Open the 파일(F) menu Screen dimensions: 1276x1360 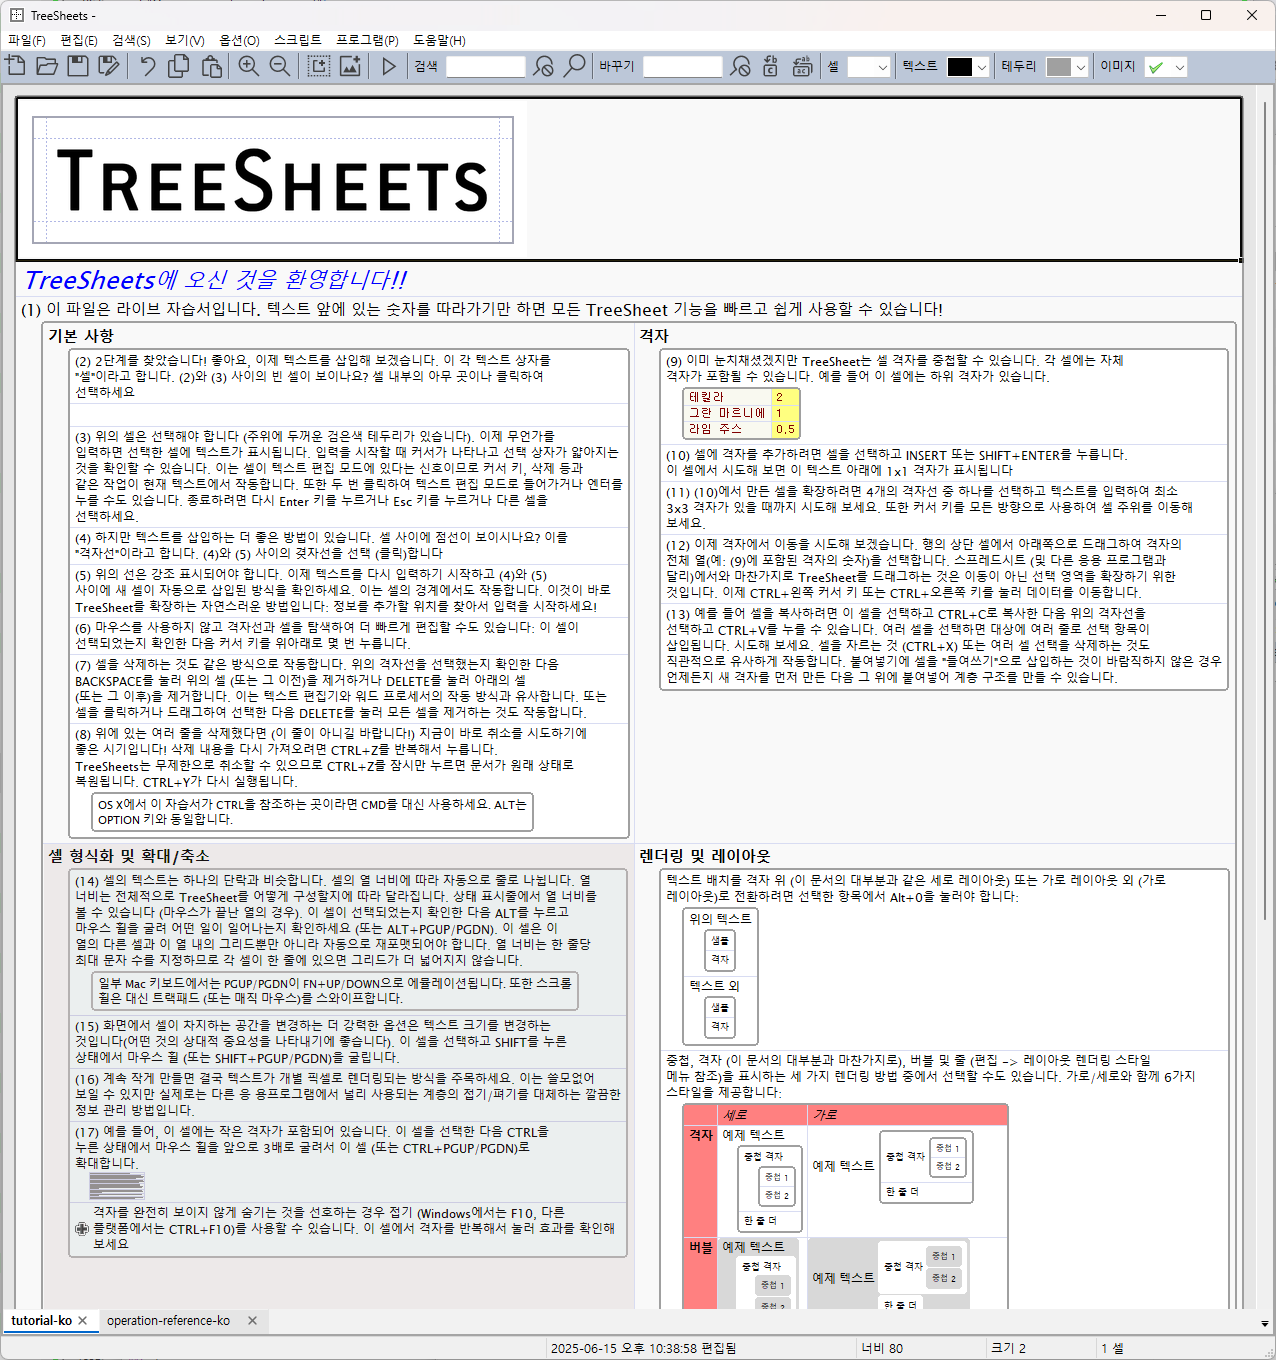pos(27,40)
